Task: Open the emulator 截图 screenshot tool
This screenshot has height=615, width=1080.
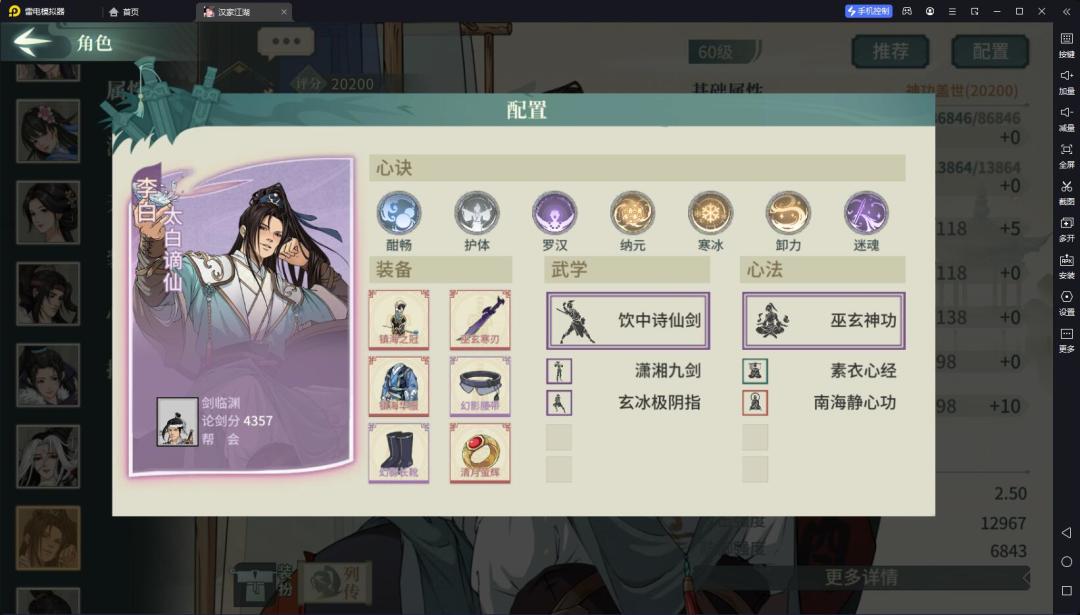Action: click(x=1066, y=192)
